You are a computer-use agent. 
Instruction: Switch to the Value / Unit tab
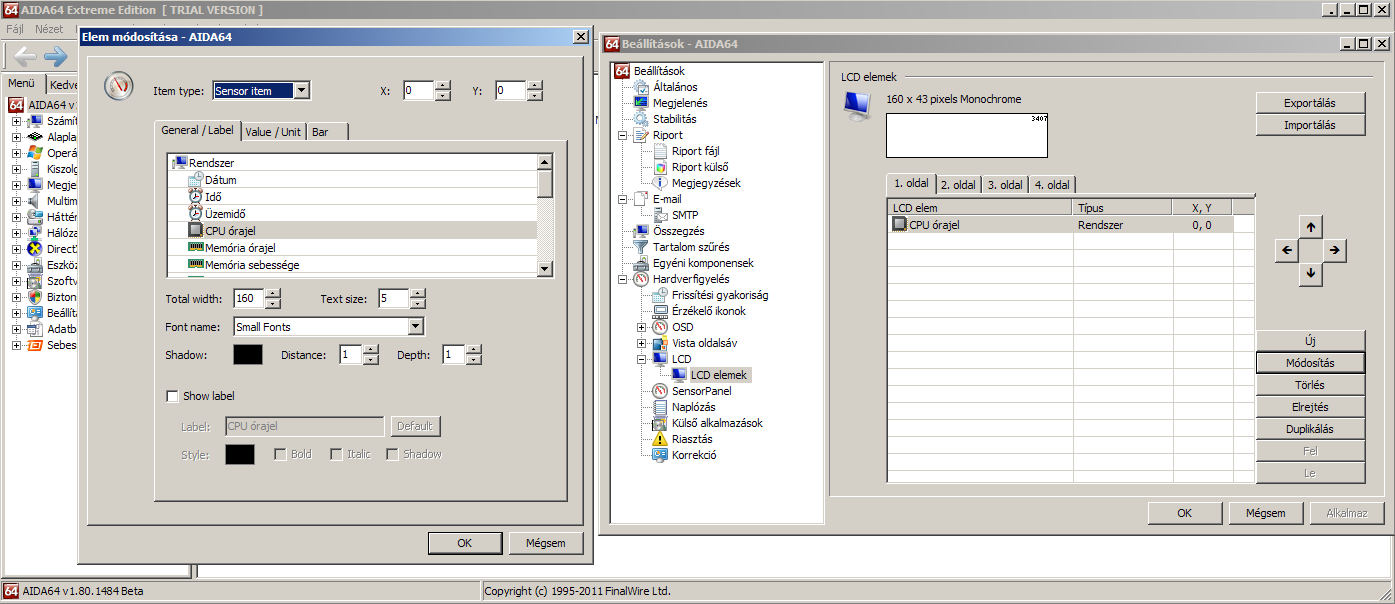273,132
